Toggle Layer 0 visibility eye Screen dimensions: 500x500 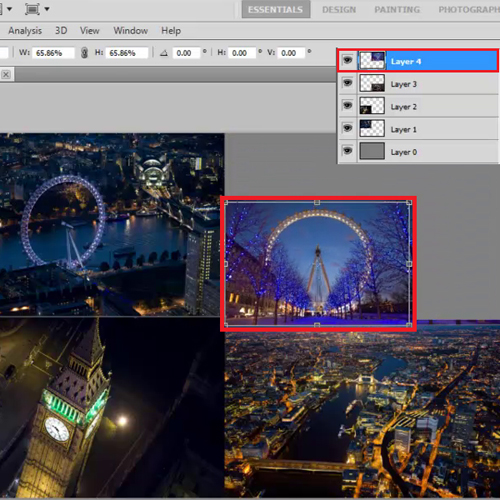click(x=347, y=151)
